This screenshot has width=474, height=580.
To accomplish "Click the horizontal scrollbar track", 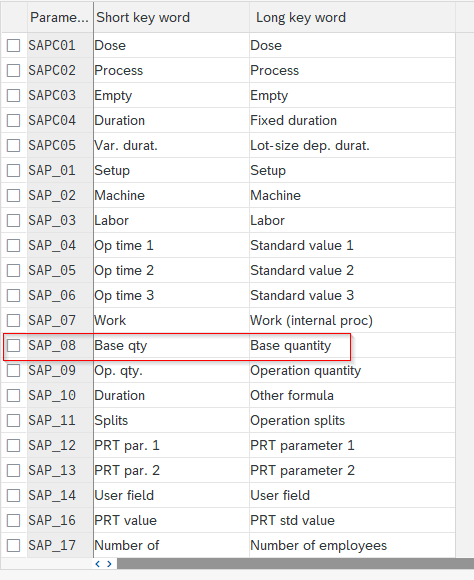I will (295, 564).
